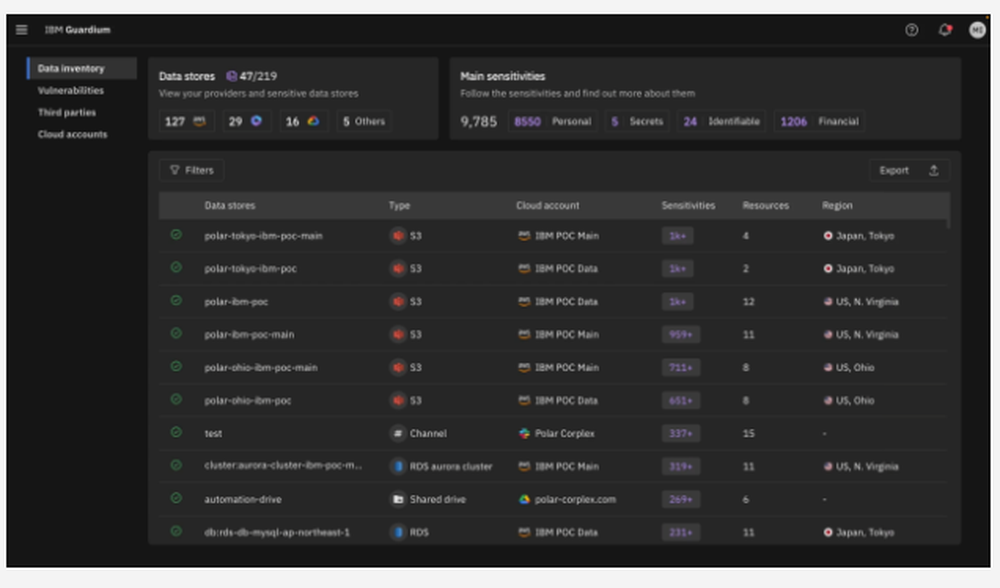
Task: Click S3 icon in polar-ohio-ibm-poc row
Action: coord(398,401)
